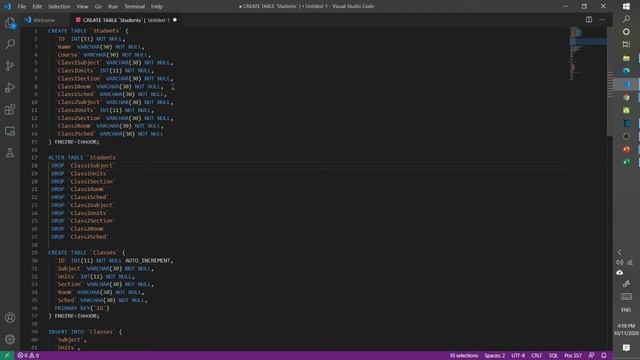Open the taskbar clock showing 4:18 PM
The height and width of the screenshot is (360, 640).
pyautogui.click(x=626, y=329)
